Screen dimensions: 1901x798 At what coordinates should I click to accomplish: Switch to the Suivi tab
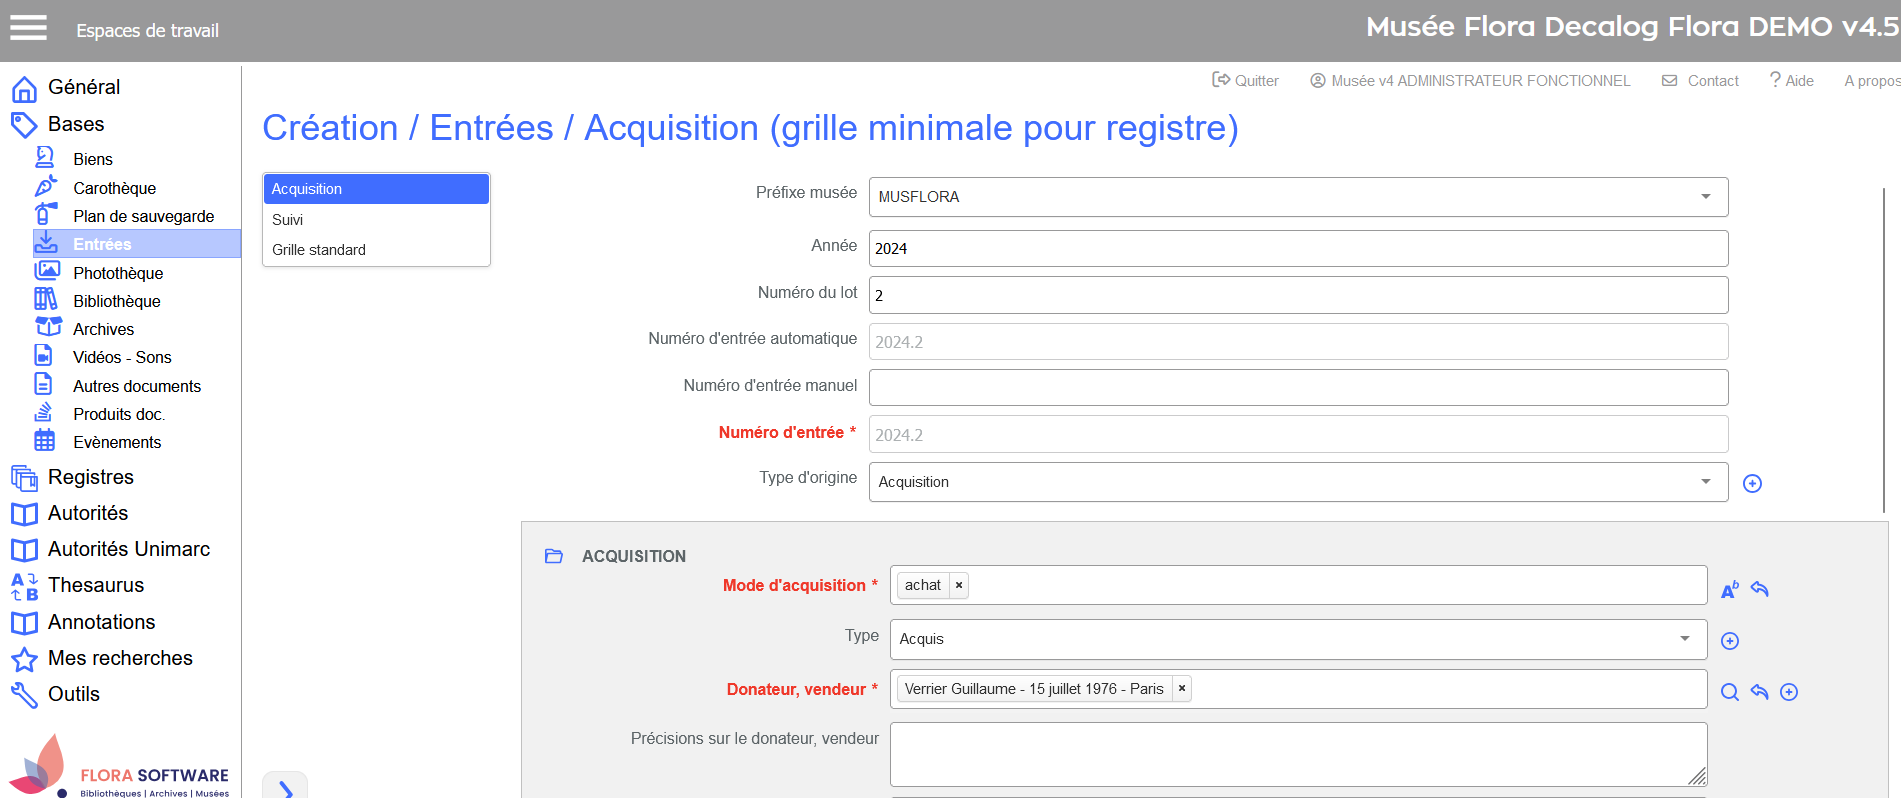[x=288, y=220]
